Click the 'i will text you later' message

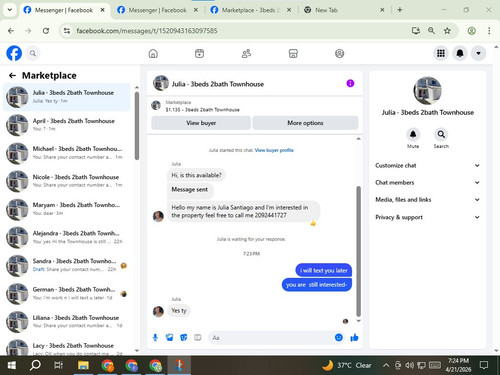click(x=324, y=270)
